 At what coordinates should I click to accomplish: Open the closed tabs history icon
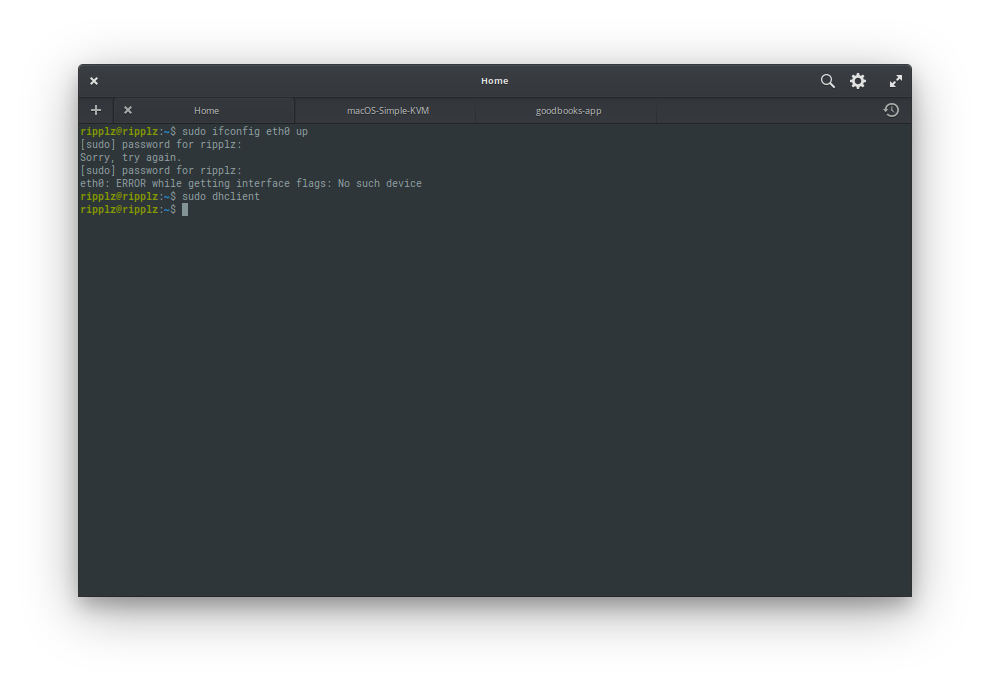click(891, 110)
